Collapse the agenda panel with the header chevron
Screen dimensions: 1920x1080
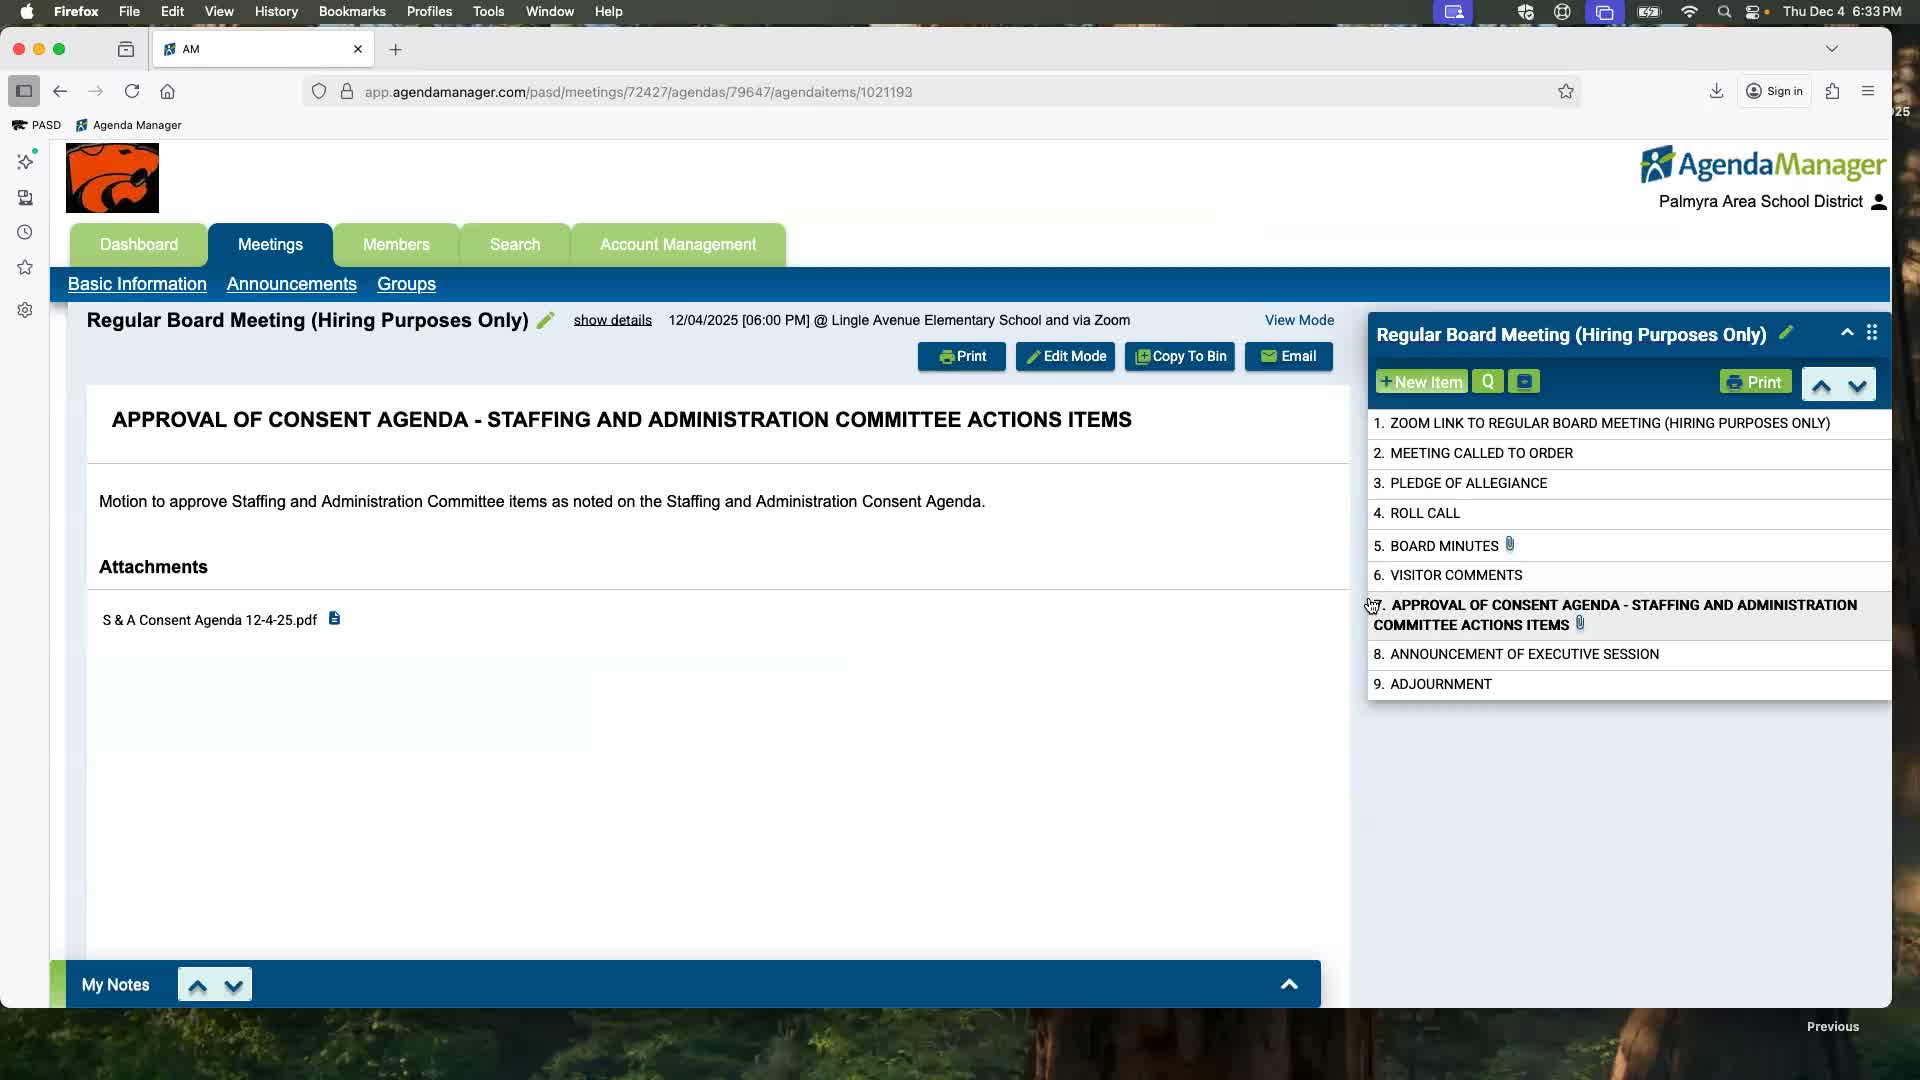tap(1847, 333)
